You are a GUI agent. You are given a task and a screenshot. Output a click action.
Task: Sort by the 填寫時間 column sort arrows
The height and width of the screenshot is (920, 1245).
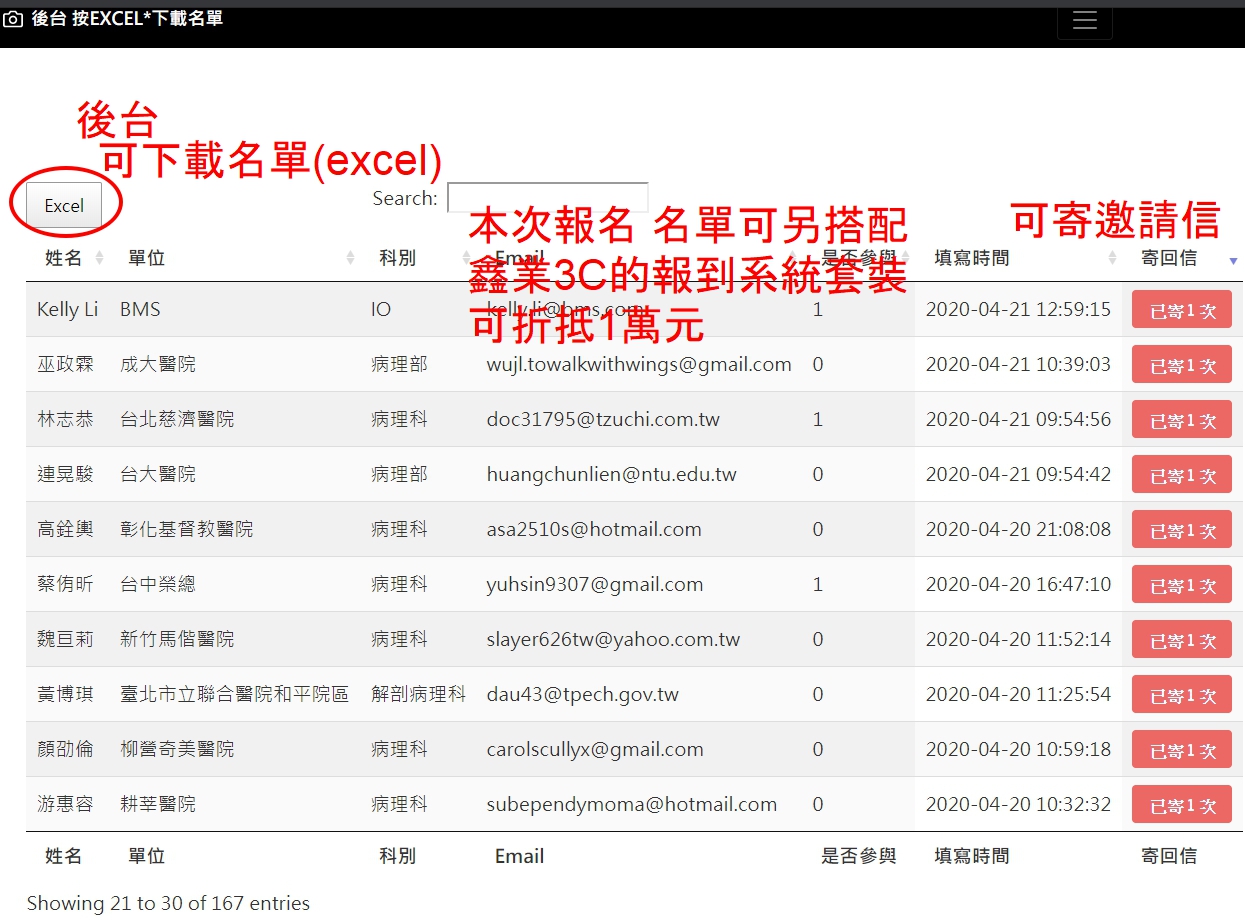[1113, 258]
